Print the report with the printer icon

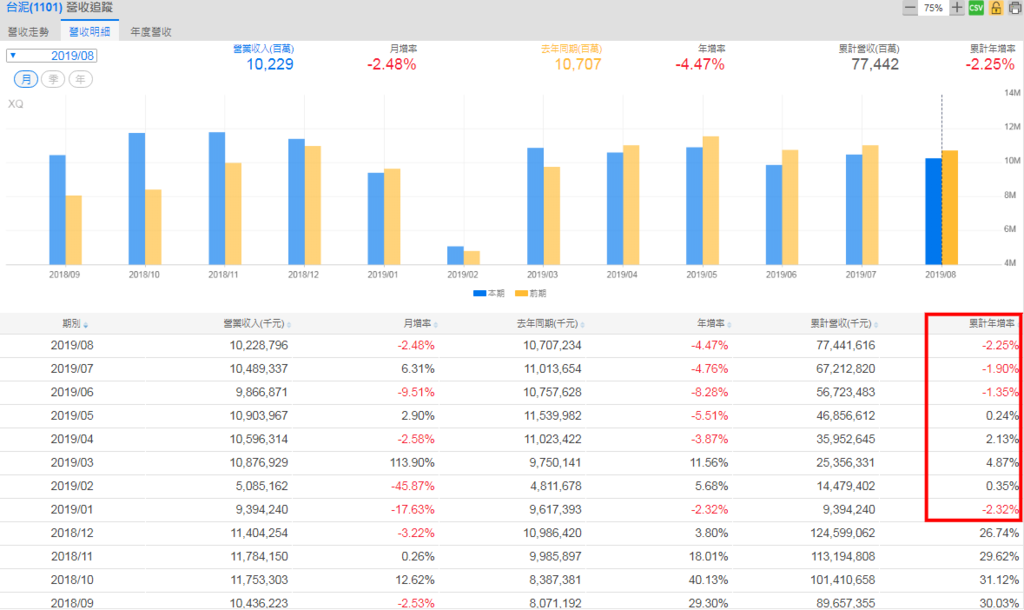click(x=1015, y=8)
